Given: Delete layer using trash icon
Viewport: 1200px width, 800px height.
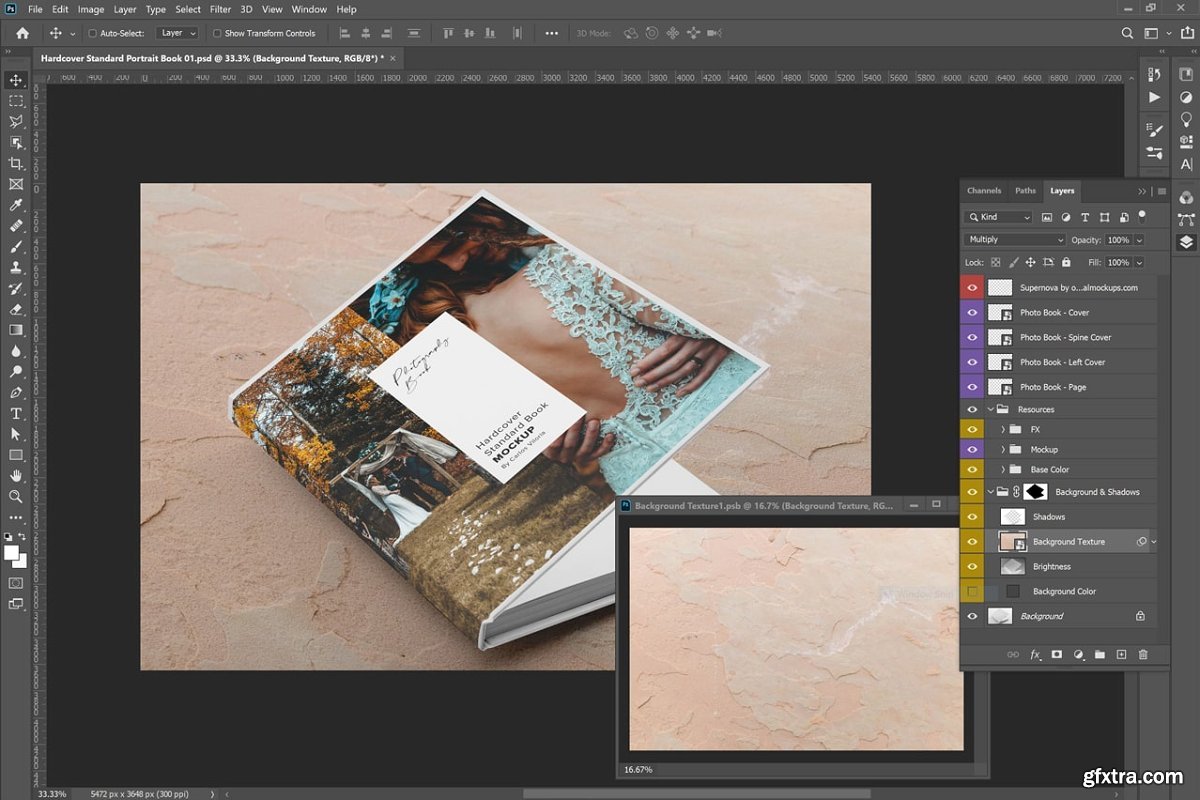Looking at the screenshot, I should pos(1143,654).
